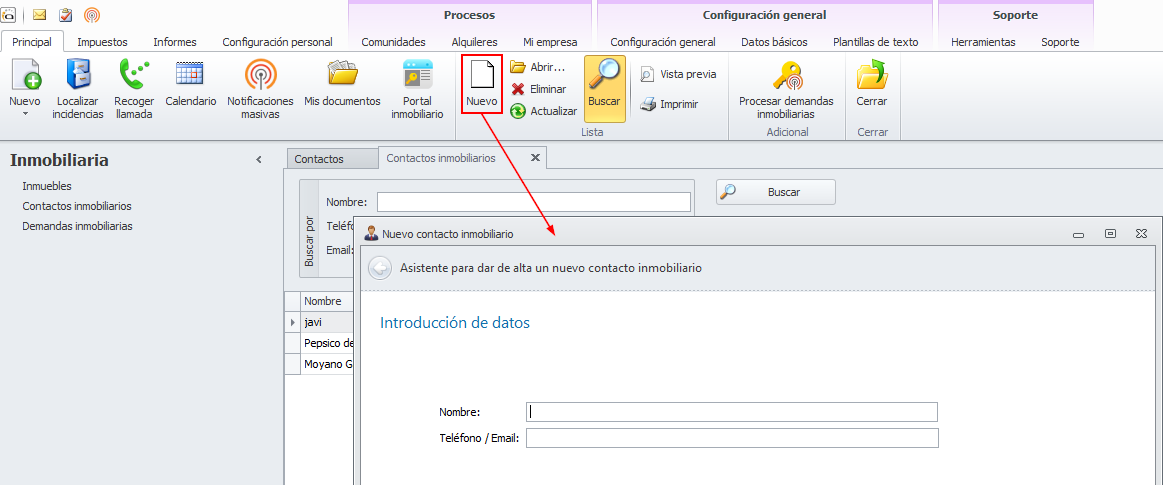The width and height of the screenshot is (1163, 485).
Task: Open the Soporte ribbon tab
Action: click(x=1060, y=42)
